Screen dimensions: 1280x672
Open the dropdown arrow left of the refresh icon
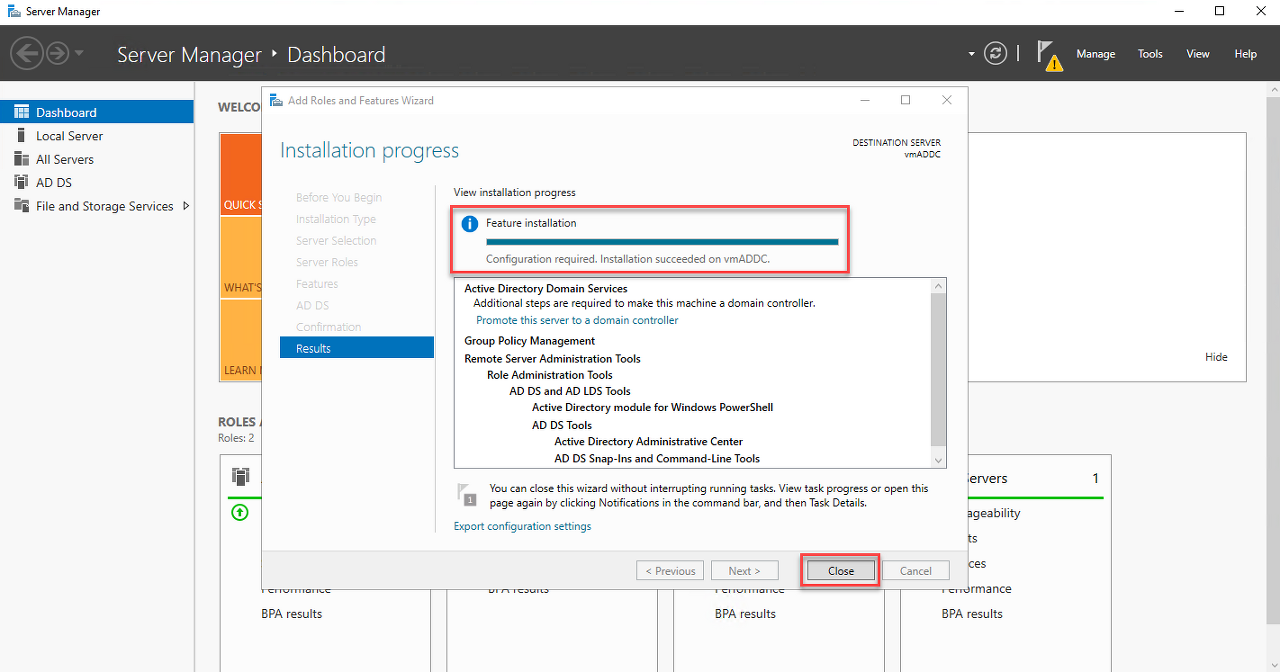coord(971,54)
